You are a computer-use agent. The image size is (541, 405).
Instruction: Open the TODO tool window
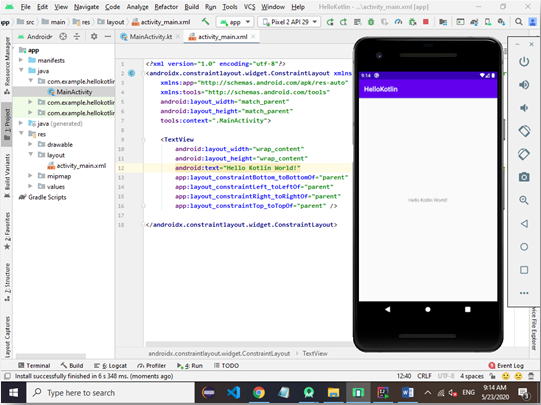226,365
